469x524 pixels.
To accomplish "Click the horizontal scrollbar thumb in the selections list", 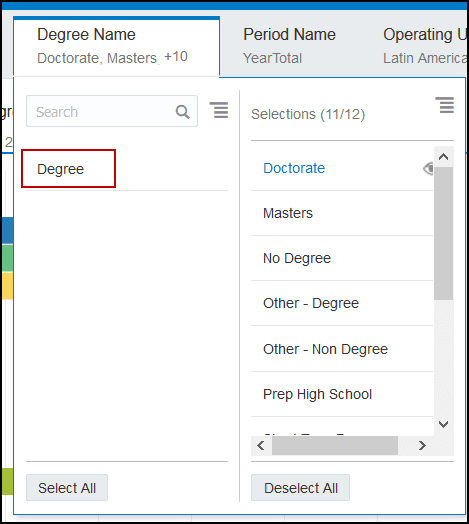I will (335, 445).
